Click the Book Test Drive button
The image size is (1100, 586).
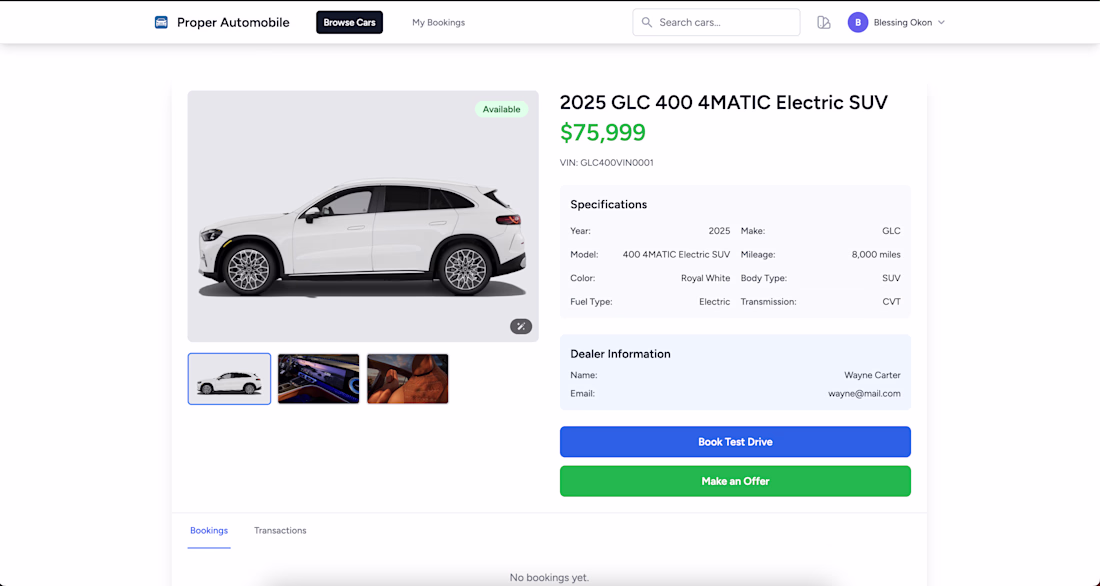point(735,441)
